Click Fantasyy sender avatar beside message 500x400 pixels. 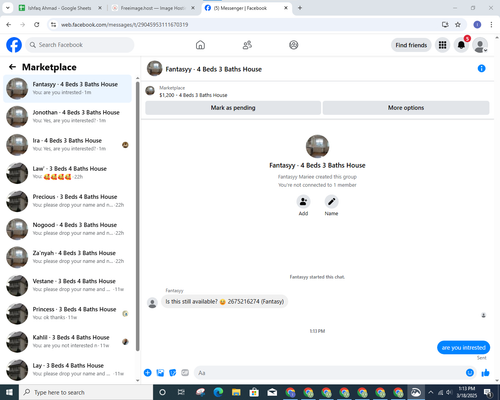click(152, 303)
